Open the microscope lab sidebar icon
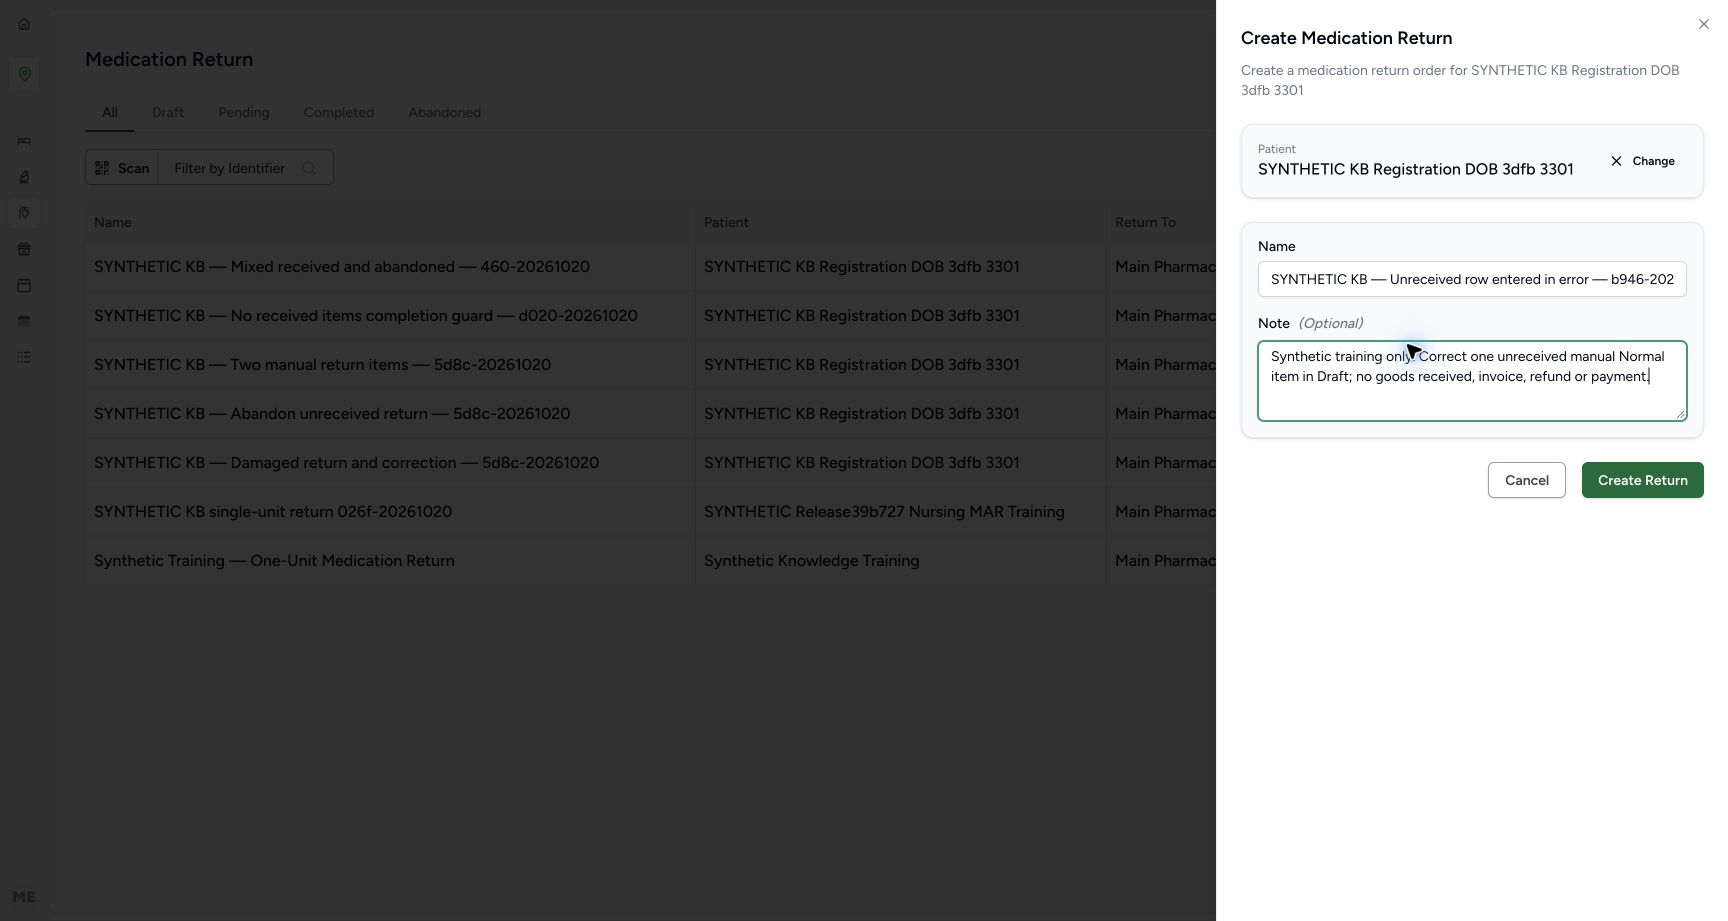 coord(24,177)
